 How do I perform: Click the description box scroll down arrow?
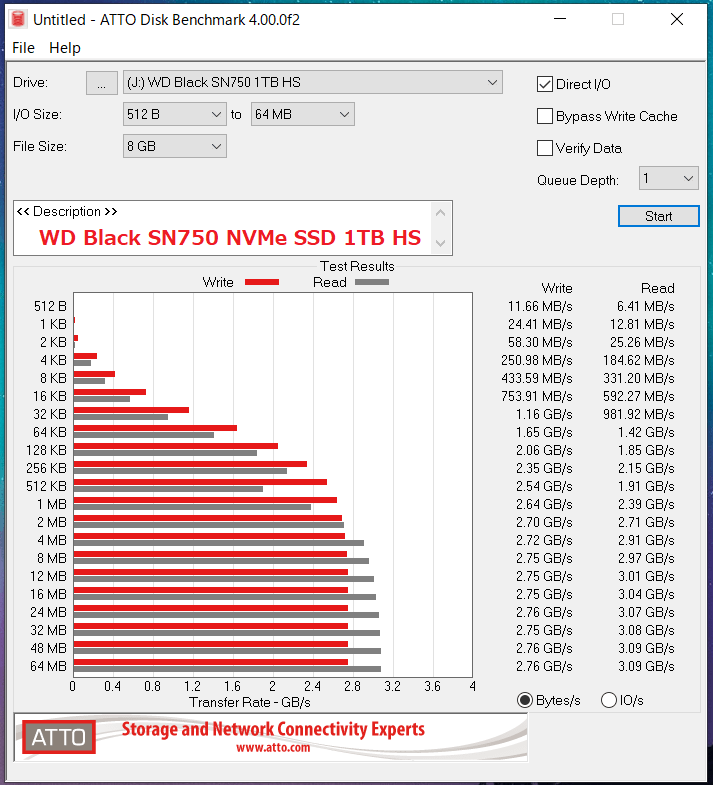pyautogui.click(x=441, y=243)
